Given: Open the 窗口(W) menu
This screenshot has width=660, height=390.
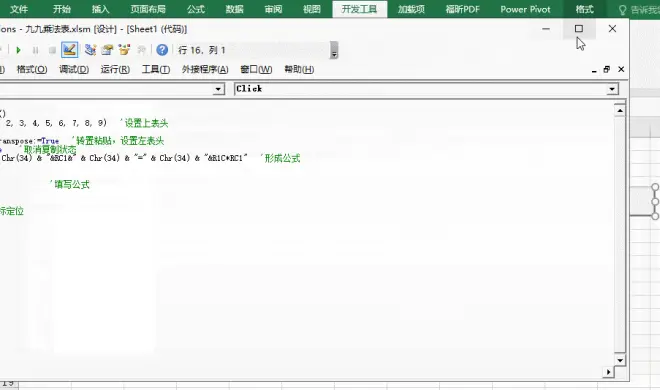Looking at the screenshot, I should [256, 69].
